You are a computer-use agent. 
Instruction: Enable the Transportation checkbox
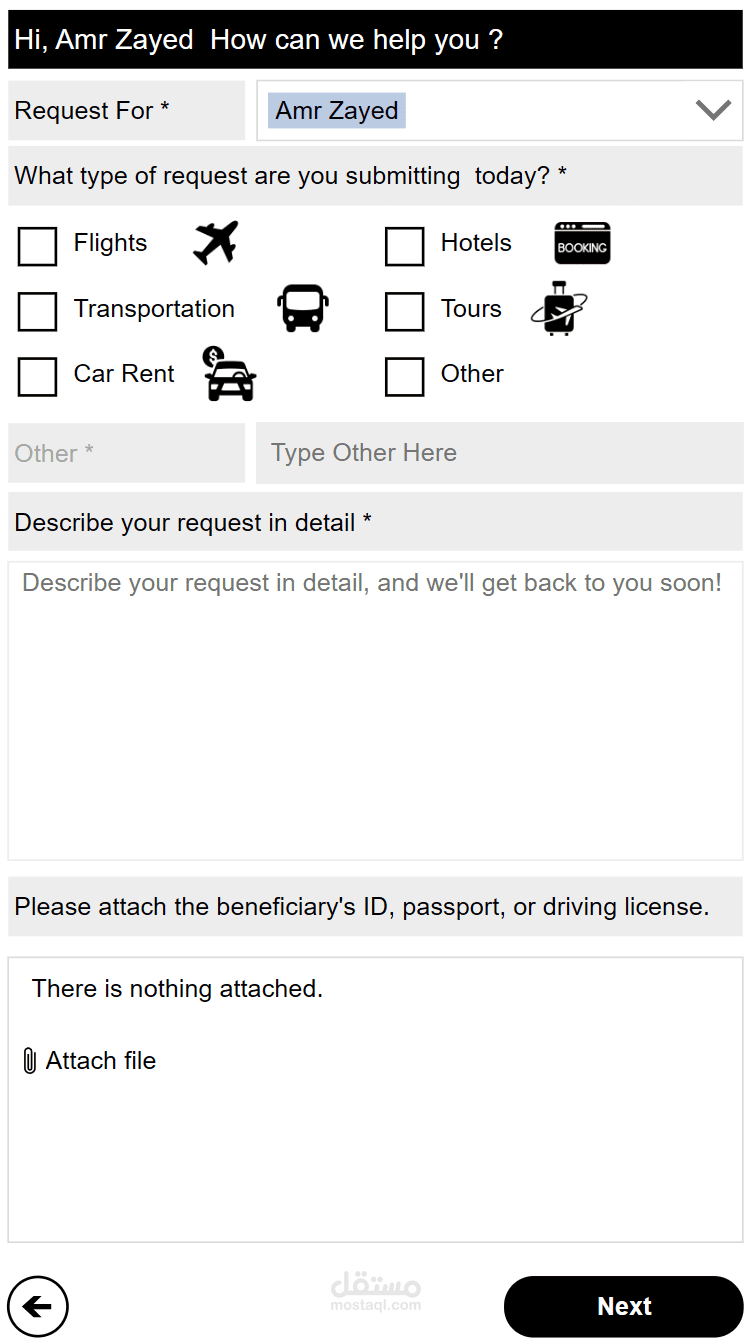38,311
